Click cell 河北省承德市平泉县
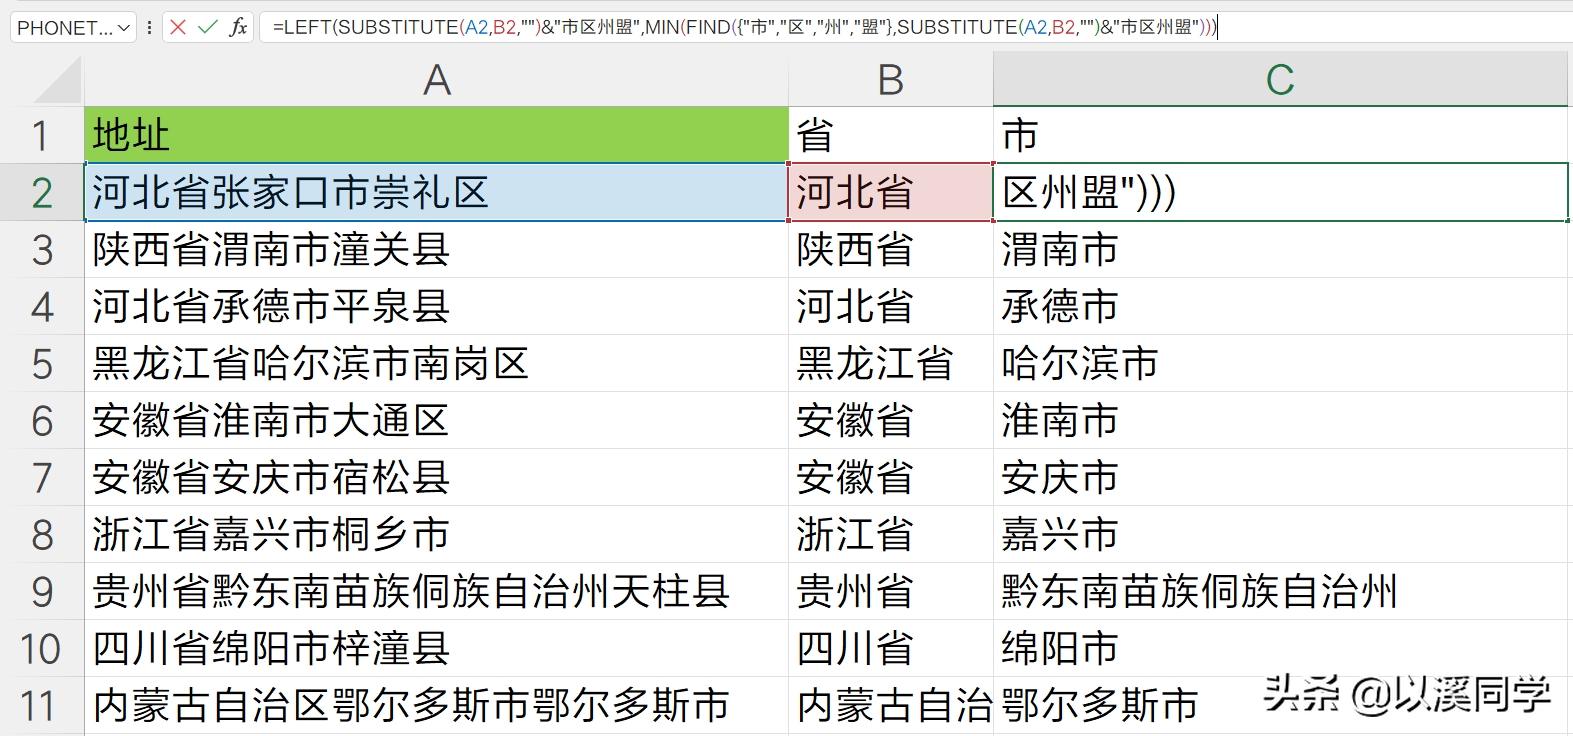 437,306
